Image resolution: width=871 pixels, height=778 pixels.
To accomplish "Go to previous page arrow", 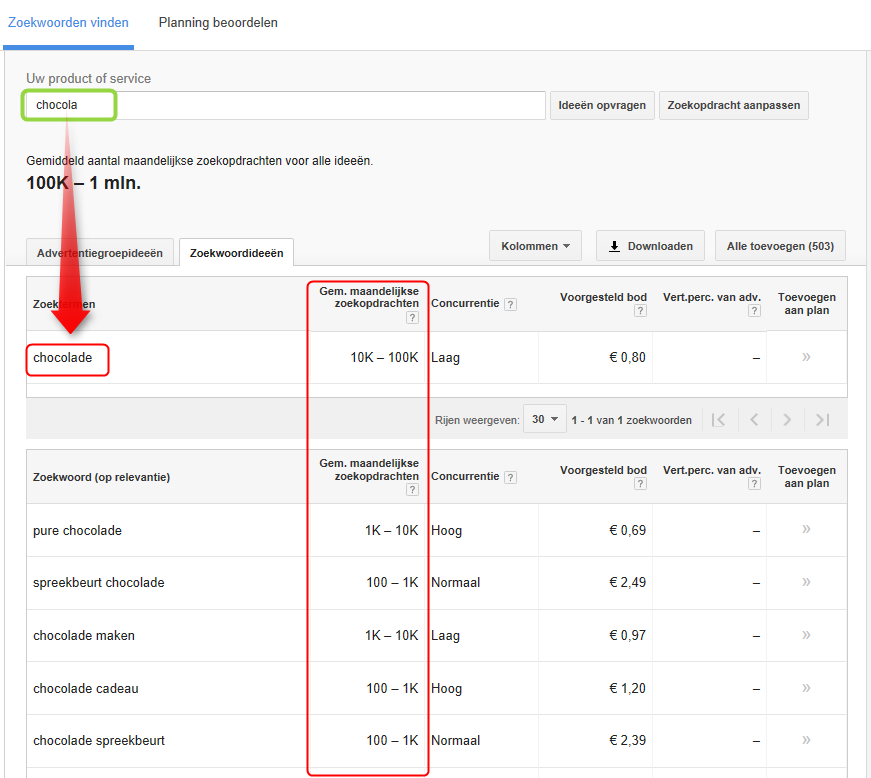I will coord(754,420).
